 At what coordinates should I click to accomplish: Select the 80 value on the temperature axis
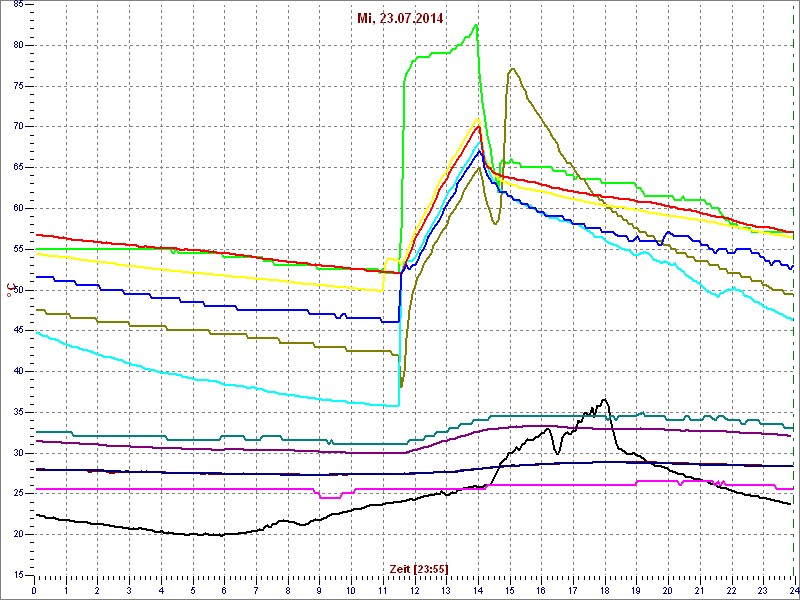coord(17,45)
